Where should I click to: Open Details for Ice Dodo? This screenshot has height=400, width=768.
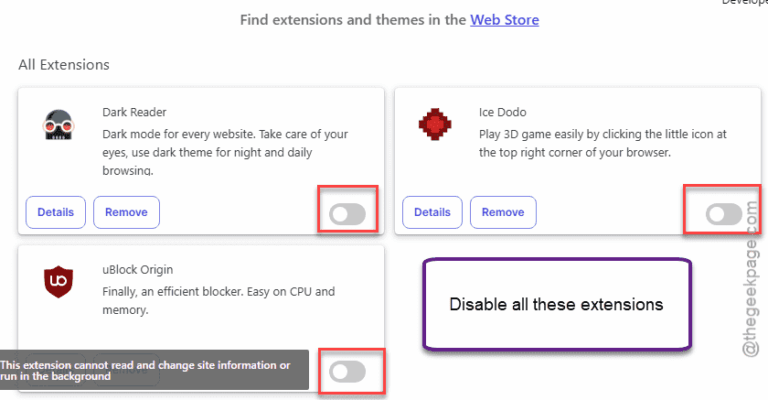pos(432,212)
